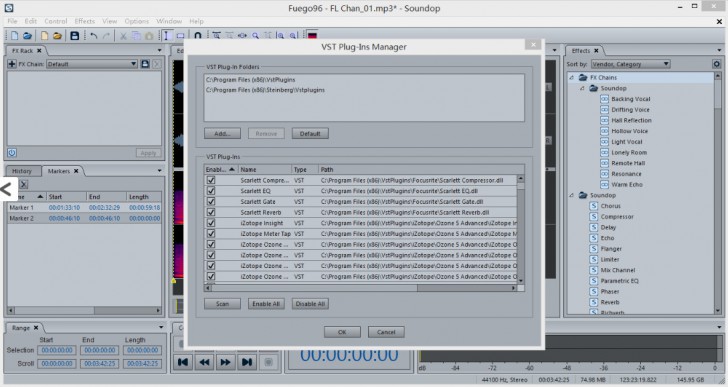Collapse Soundop node under FX Chains
Image resolution: width=728 pixels, height=387 pixels.
tap(582, 88)
